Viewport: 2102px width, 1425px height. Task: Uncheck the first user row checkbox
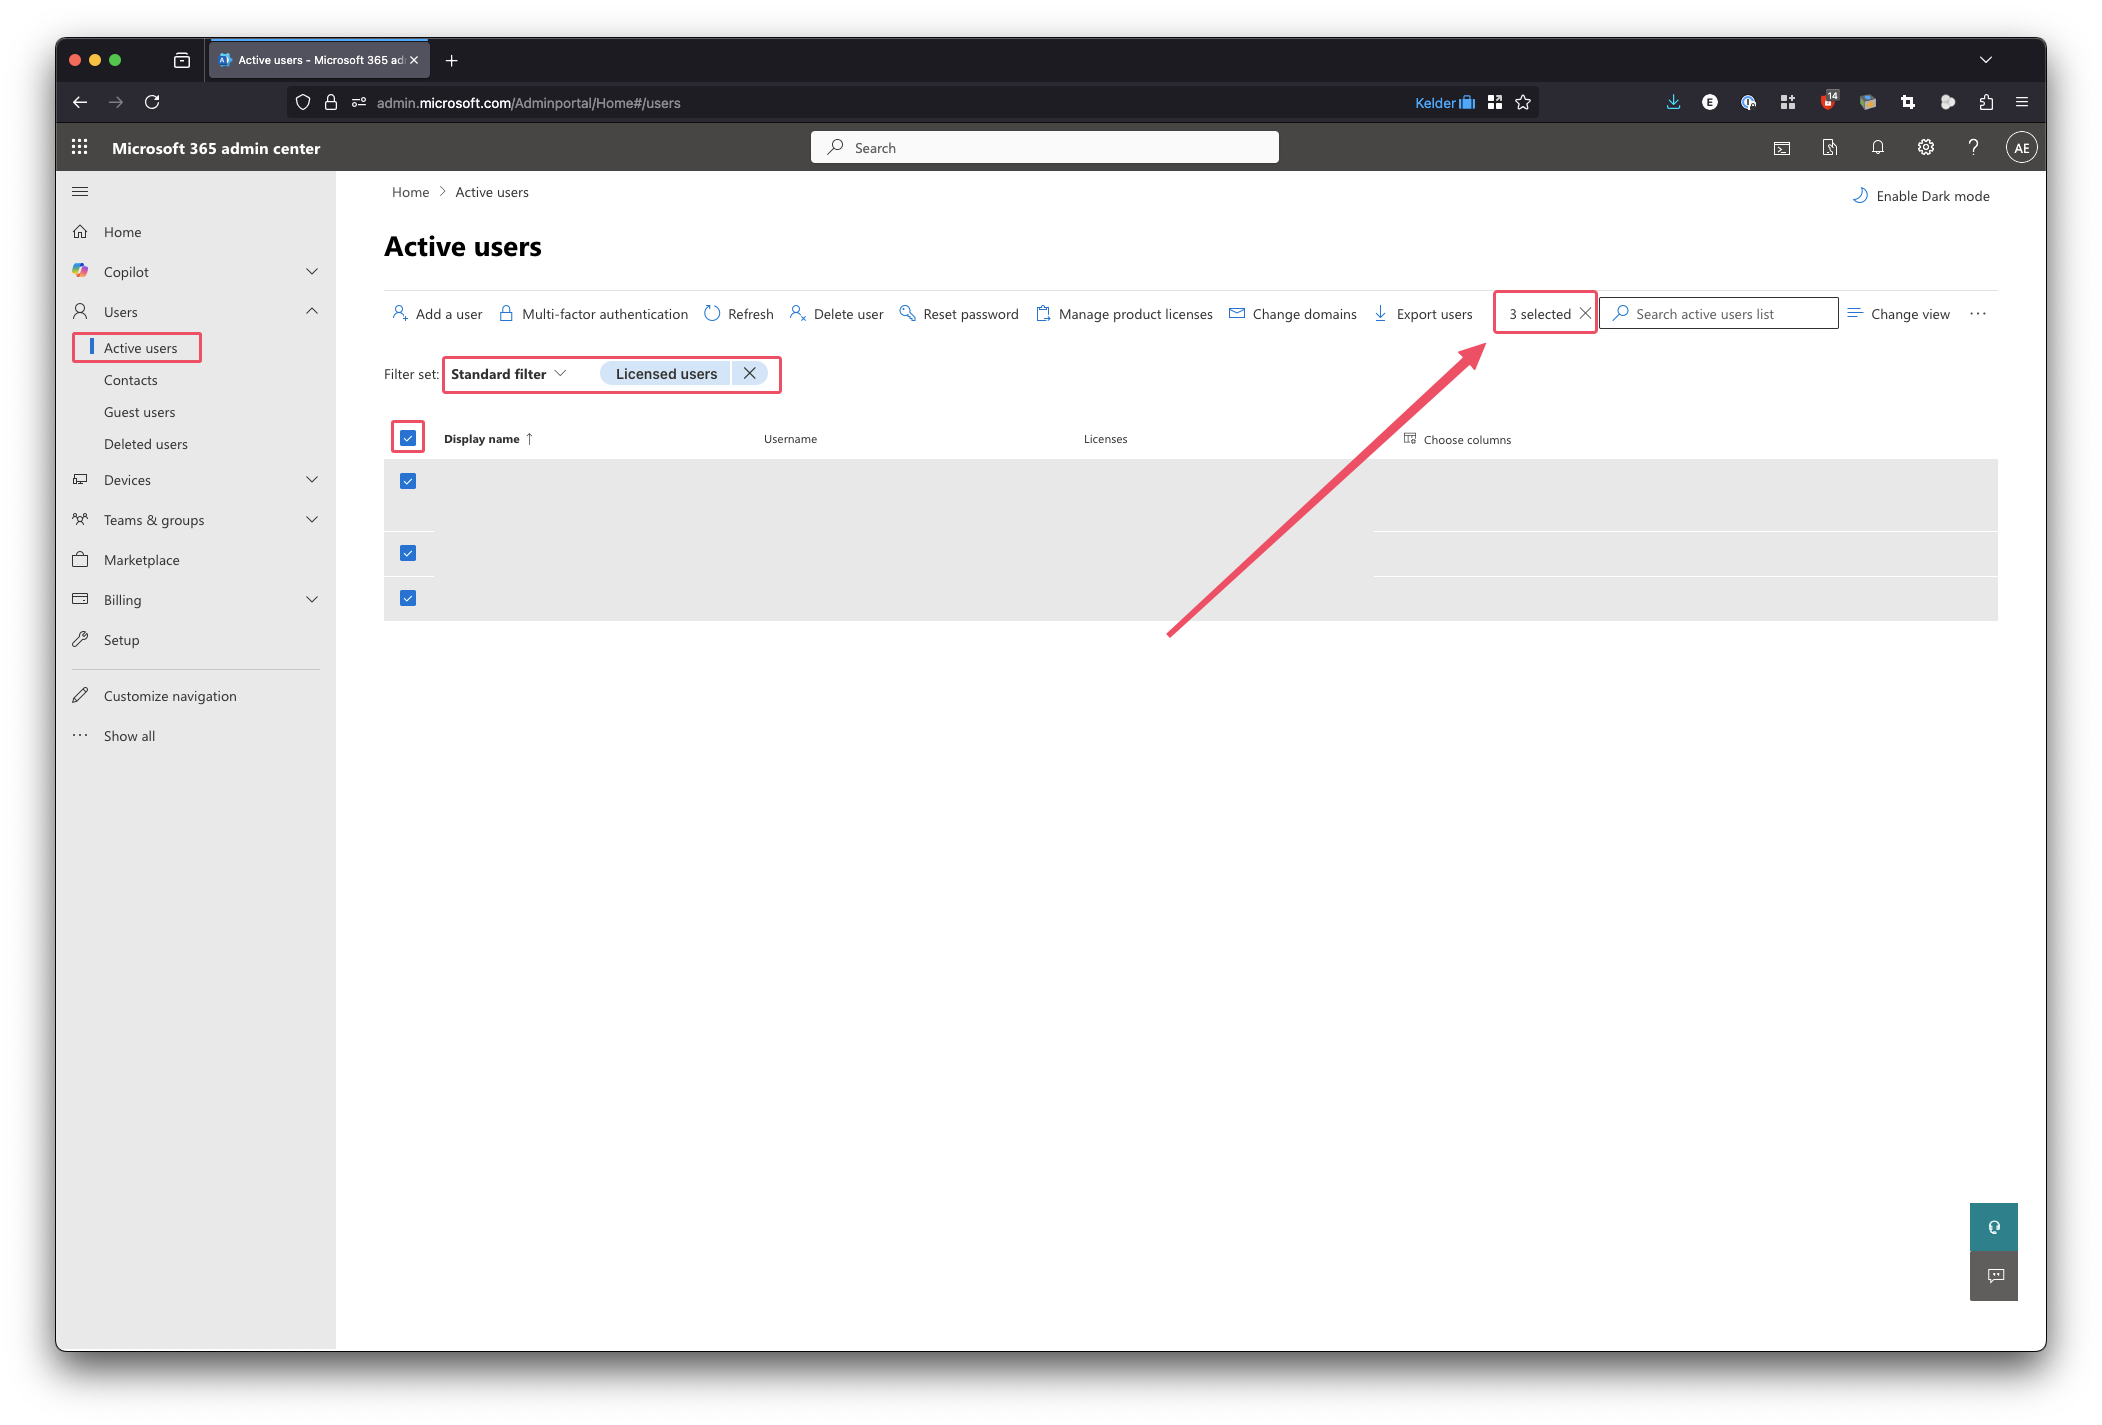[408, 481]
